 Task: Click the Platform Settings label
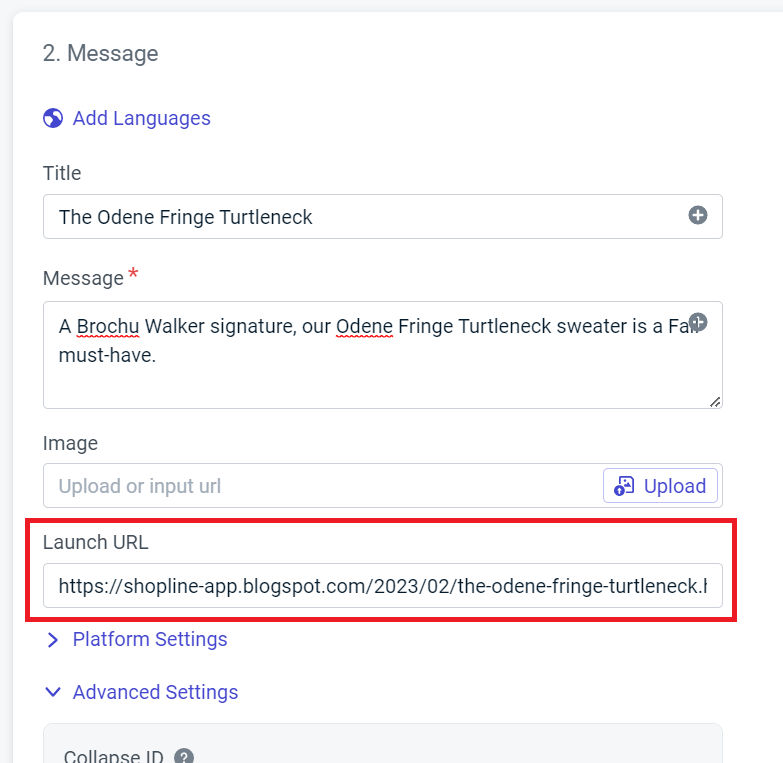coord(150,640)
